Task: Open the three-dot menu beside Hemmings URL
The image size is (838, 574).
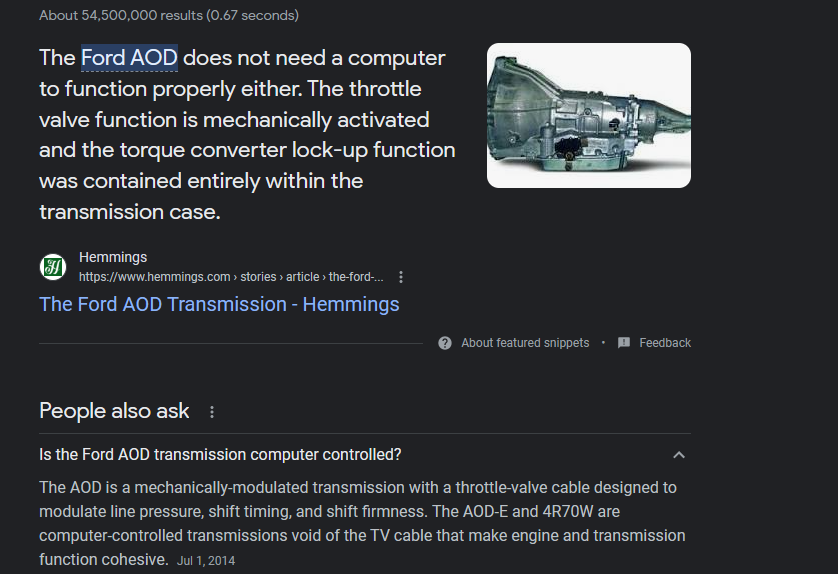Action: pyautogui.click(x=401, y=277)
